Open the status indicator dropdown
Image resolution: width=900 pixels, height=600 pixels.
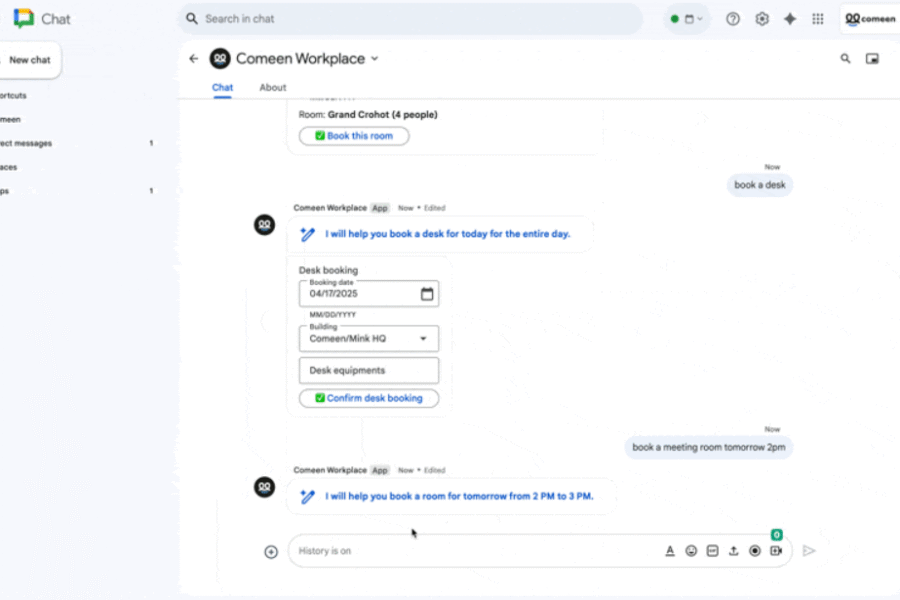686,19
